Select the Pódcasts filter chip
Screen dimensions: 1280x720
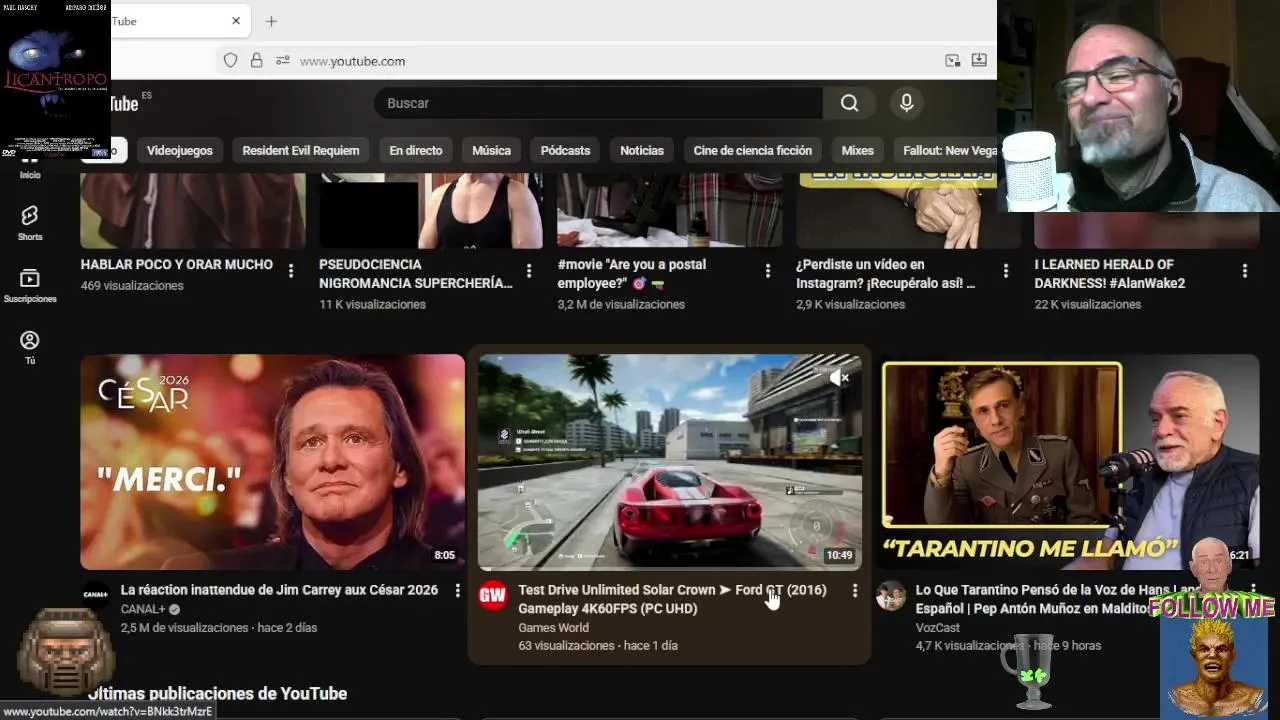pyautogui.click(x=565, y=150)
